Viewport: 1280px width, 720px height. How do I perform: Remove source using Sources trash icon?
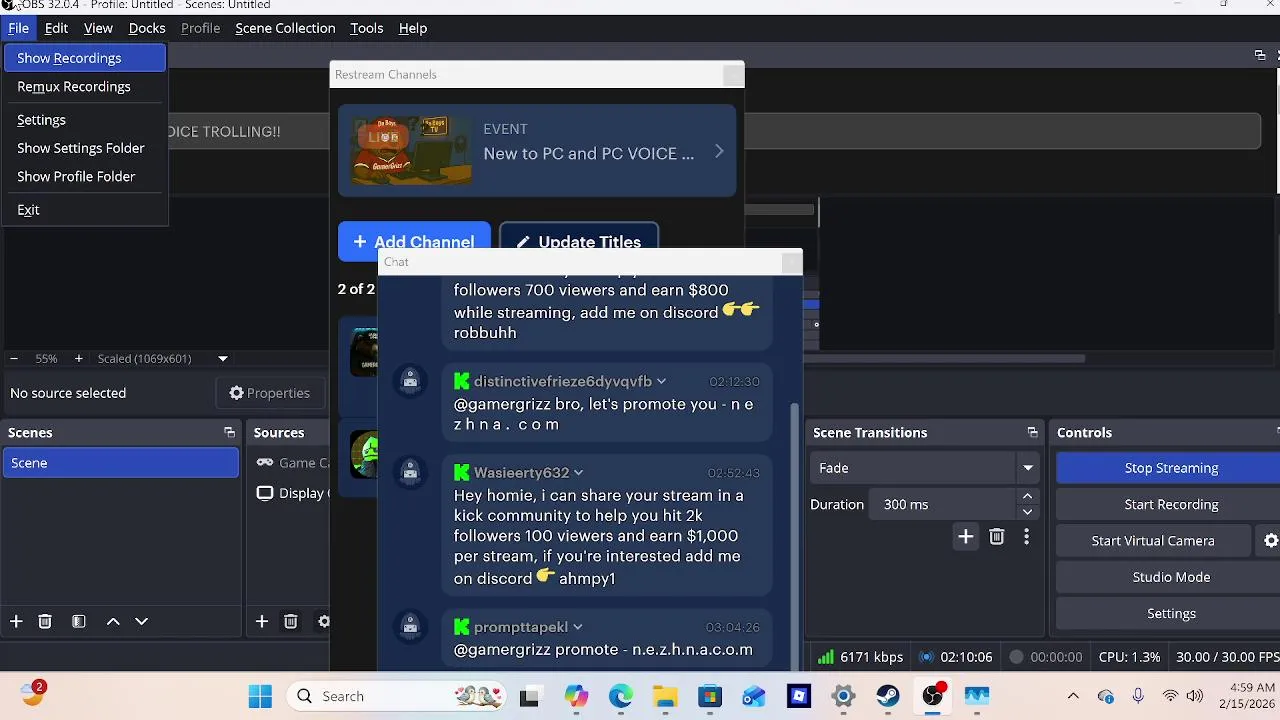point(290,621)
